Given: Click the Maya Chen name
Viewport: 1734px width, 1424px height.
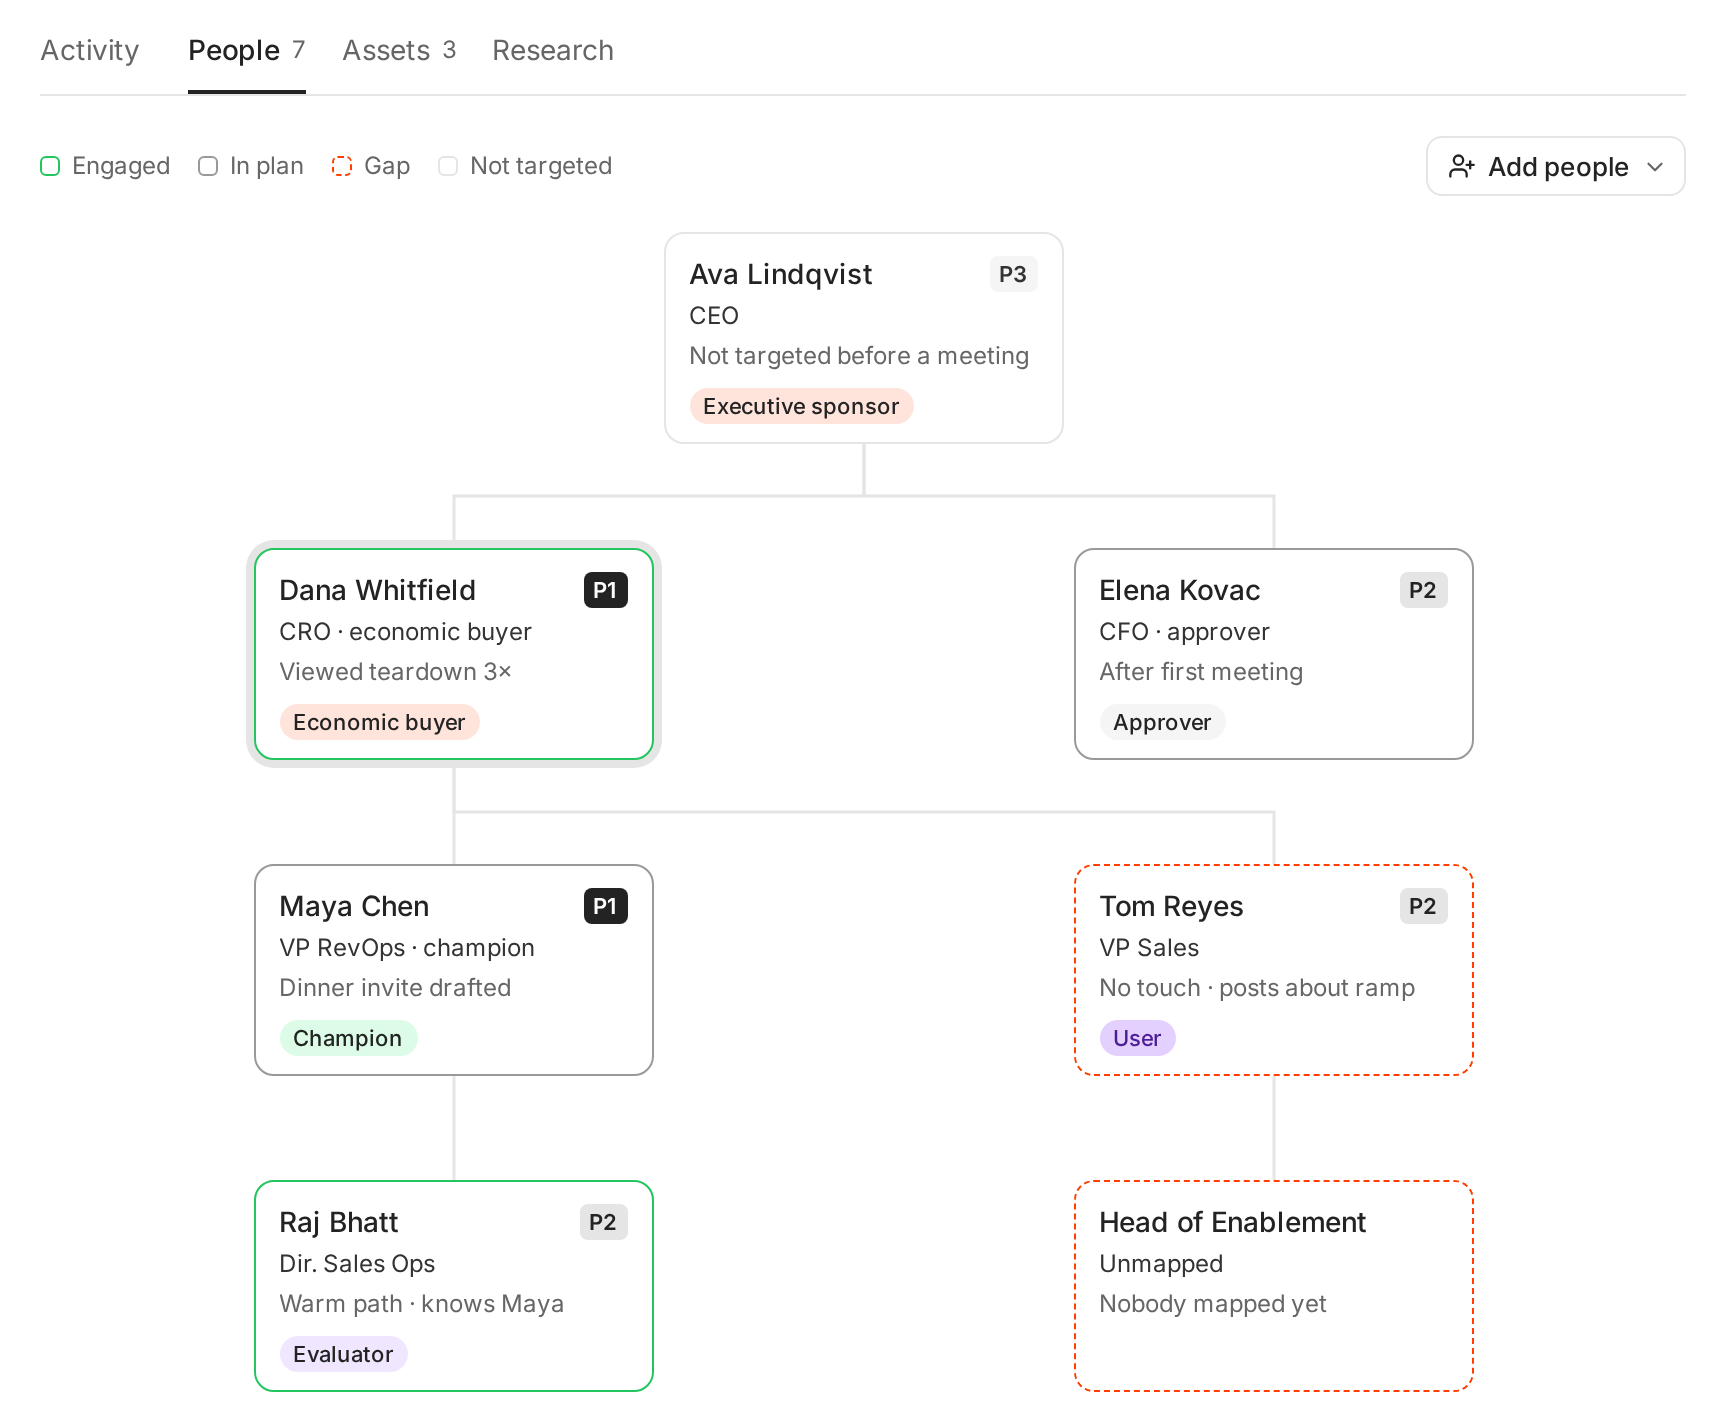Looking at the screenshot, I should [x=354, y=907].
